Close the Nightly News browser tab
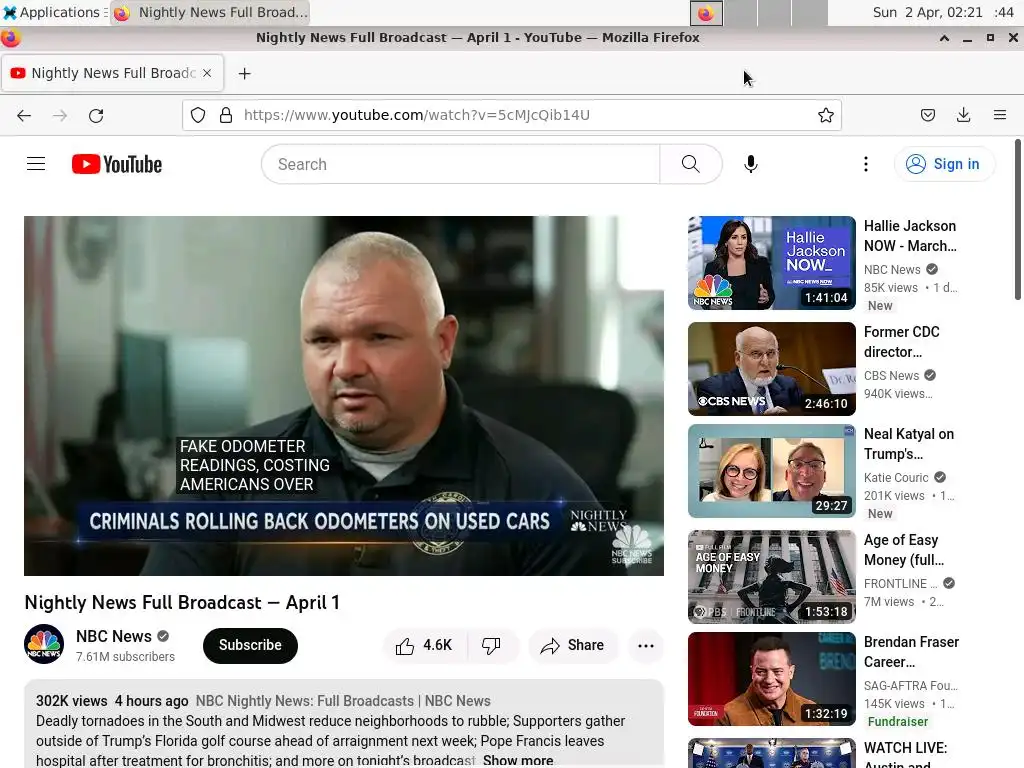1024x768 pixels. (x=207, y=73)
